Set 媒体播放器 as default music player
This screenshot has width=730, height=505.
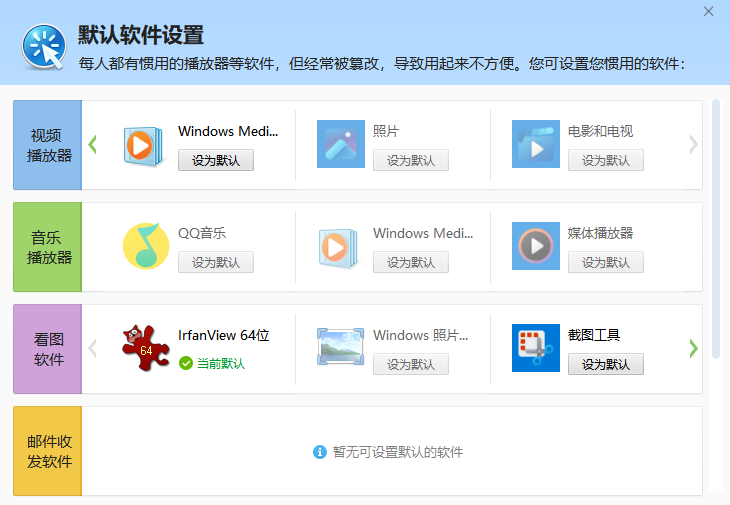(x=606, y=262)
